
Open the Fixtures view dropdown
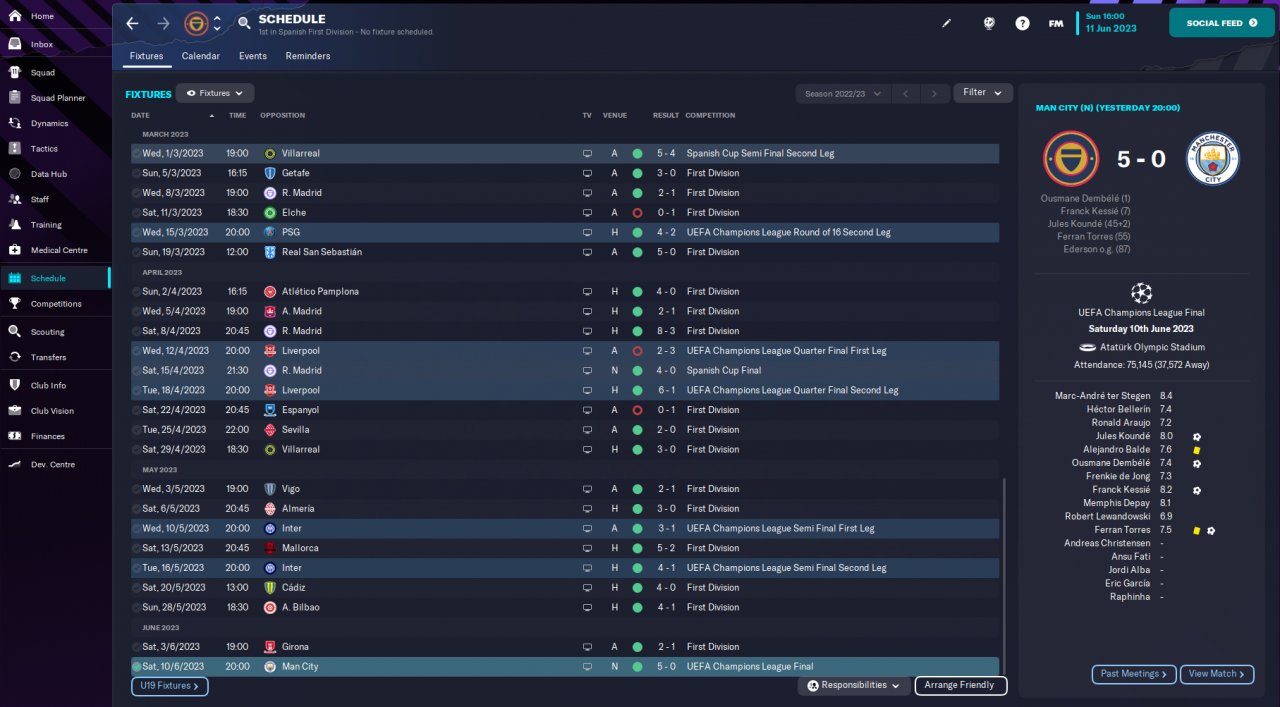pyautogui.click(x=215, y=93)
